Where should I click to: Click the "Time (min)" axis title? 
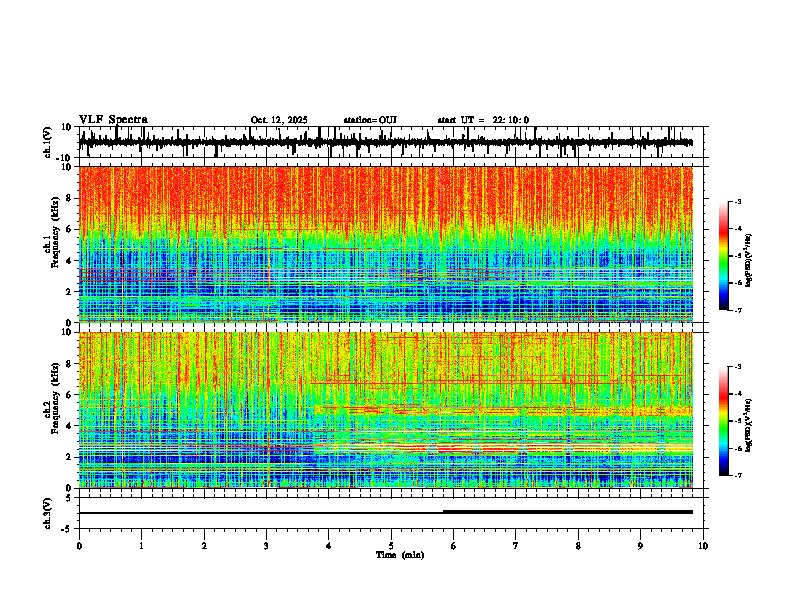tap(400, 555)
